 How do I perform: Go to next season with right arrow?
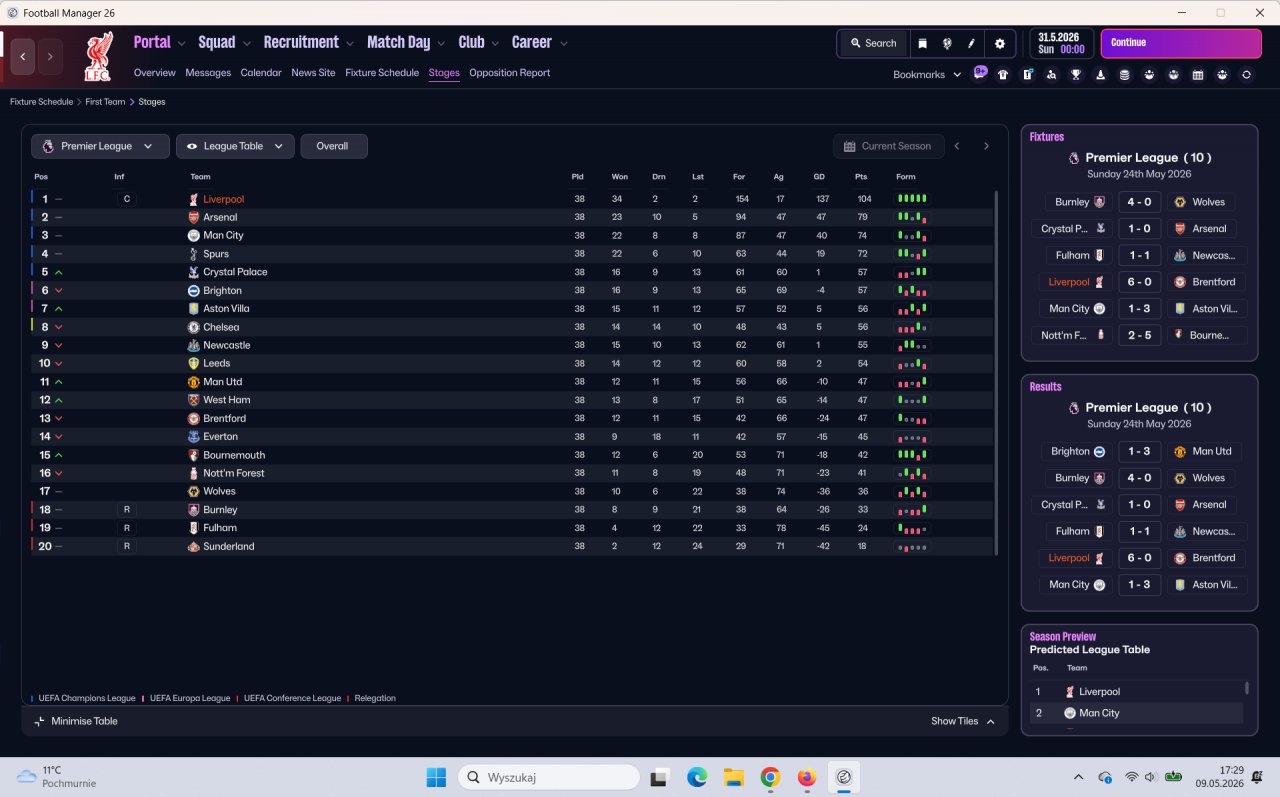986,146
